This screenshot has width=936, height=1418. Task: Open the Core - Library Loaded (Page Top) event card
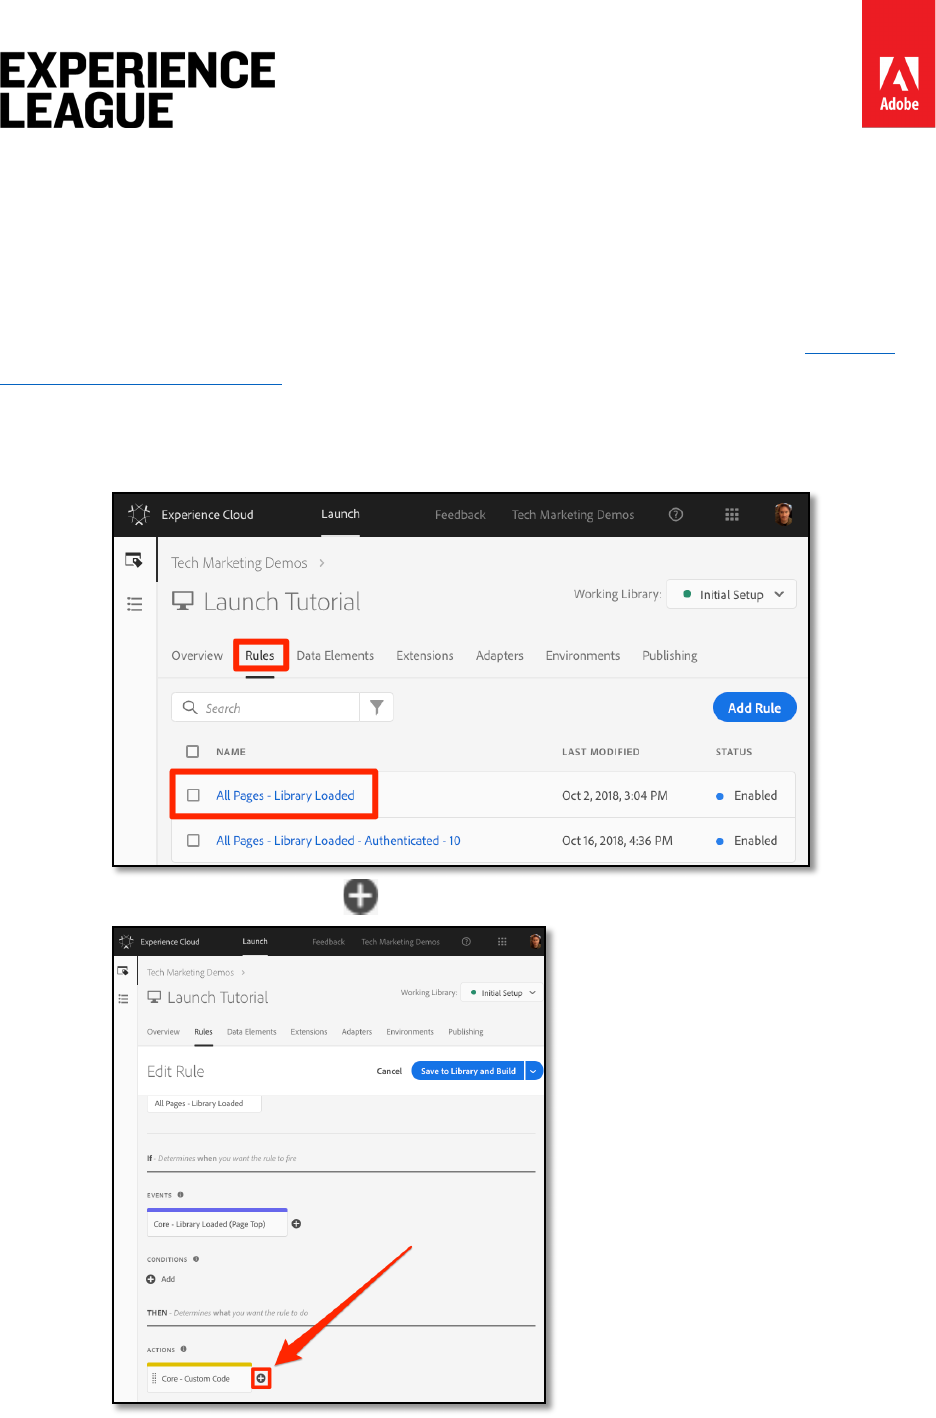217,1224
